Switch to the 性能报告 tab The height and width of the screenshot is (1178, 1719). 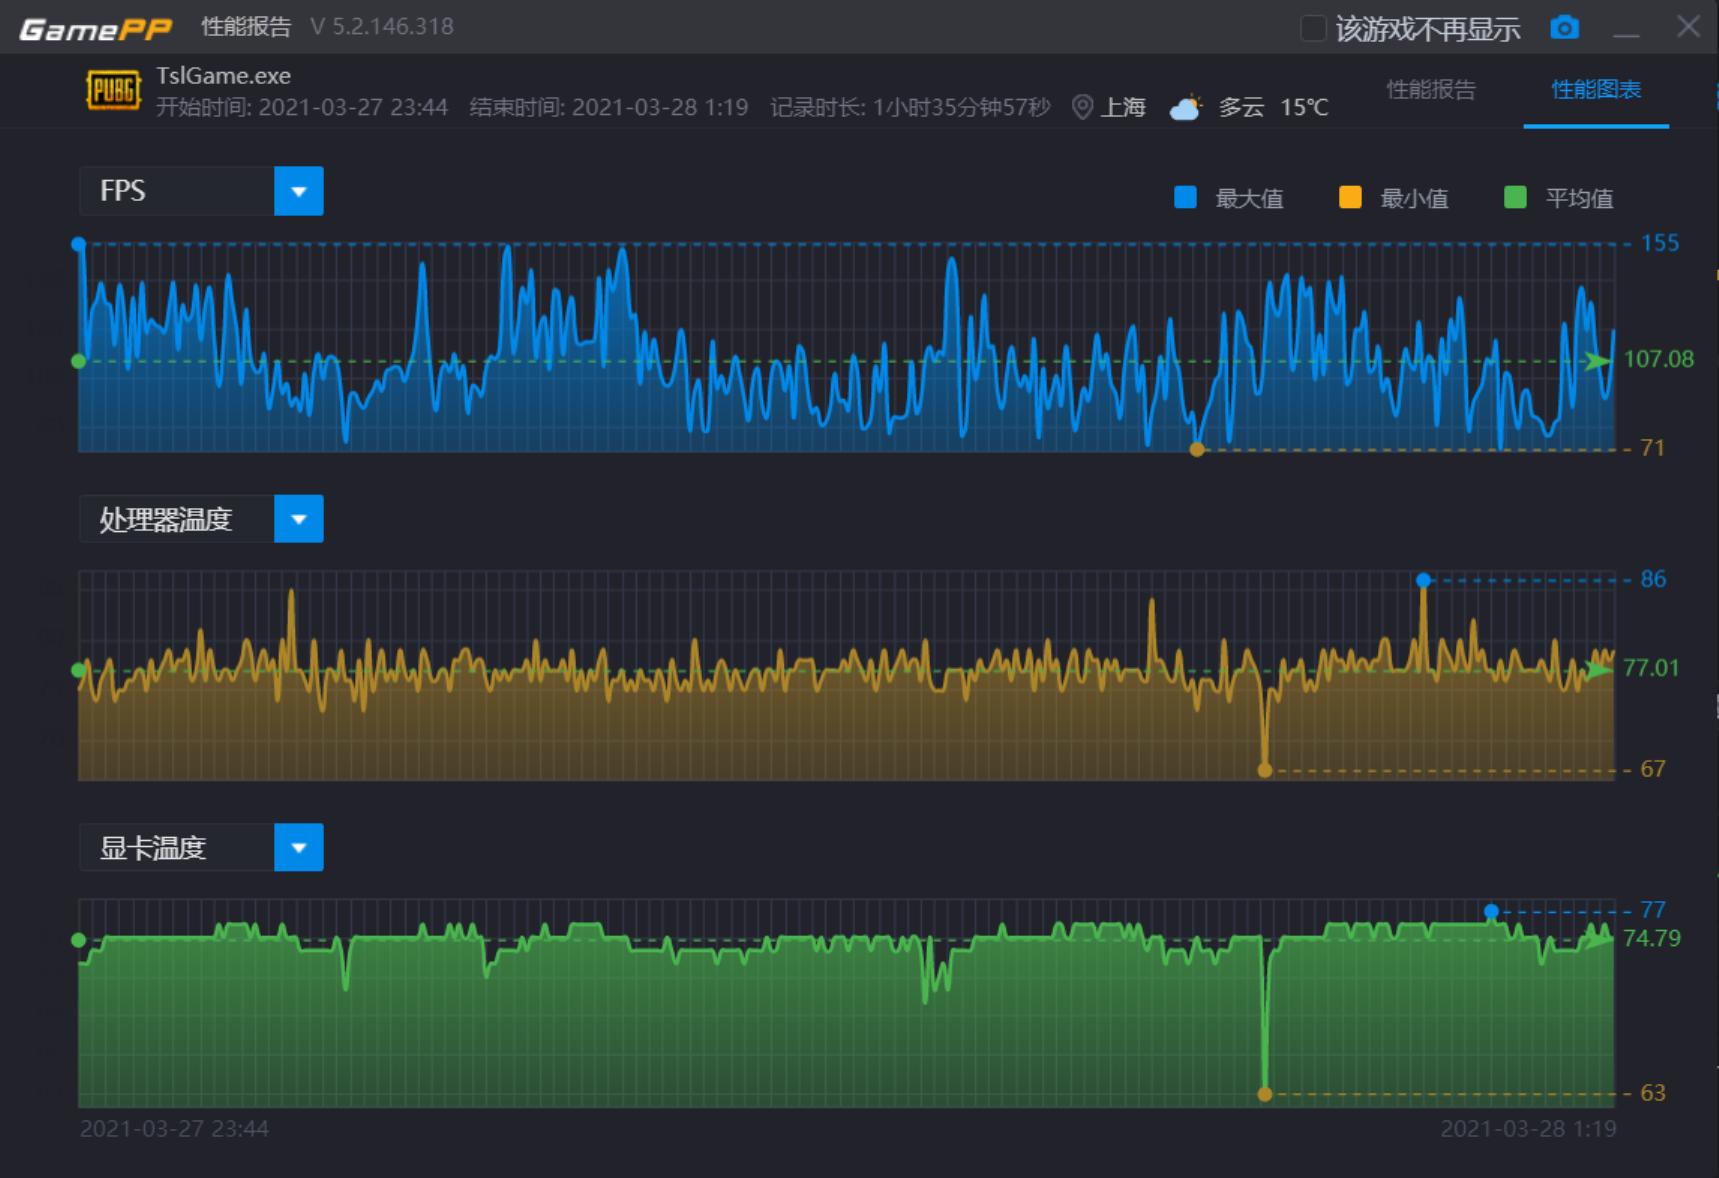(1430, 90)
